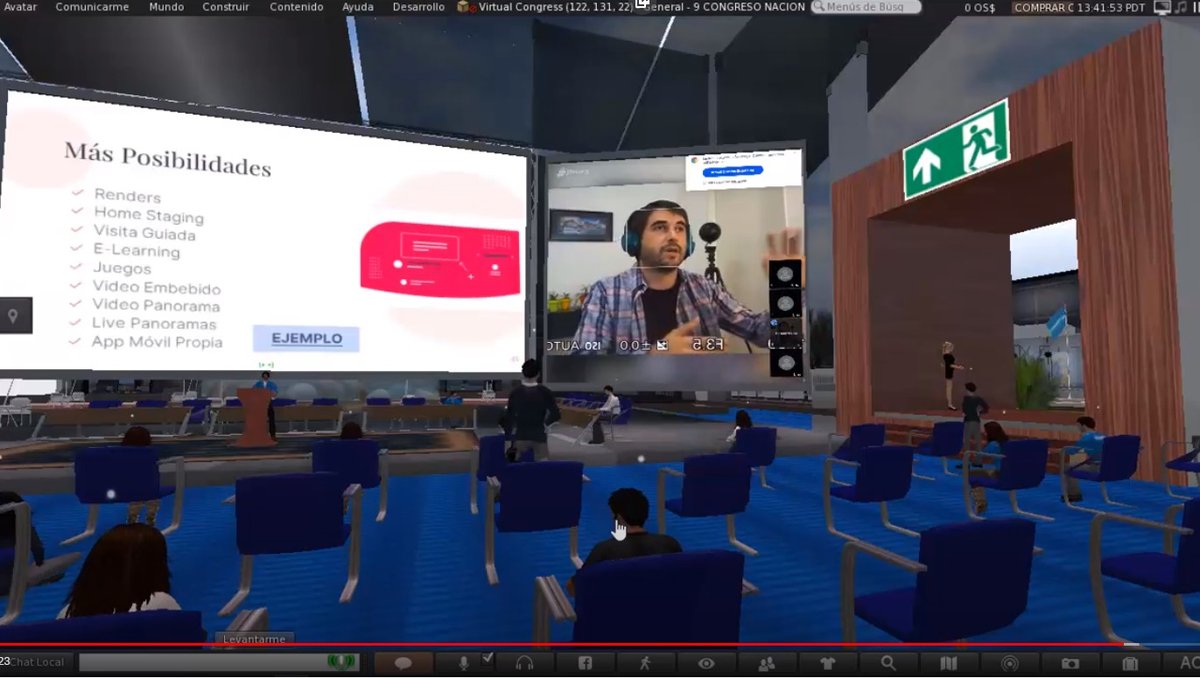Click the 'Renders' item on the slide
The width and height of the screenshot is (1200, 678).
pos(127,196)
